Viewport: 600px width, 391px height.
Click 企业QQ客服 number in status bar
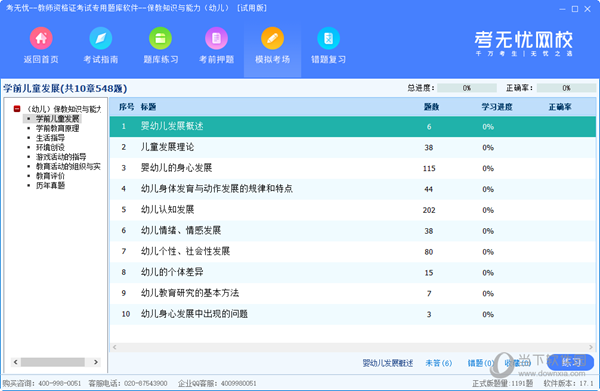pos(238,383)
